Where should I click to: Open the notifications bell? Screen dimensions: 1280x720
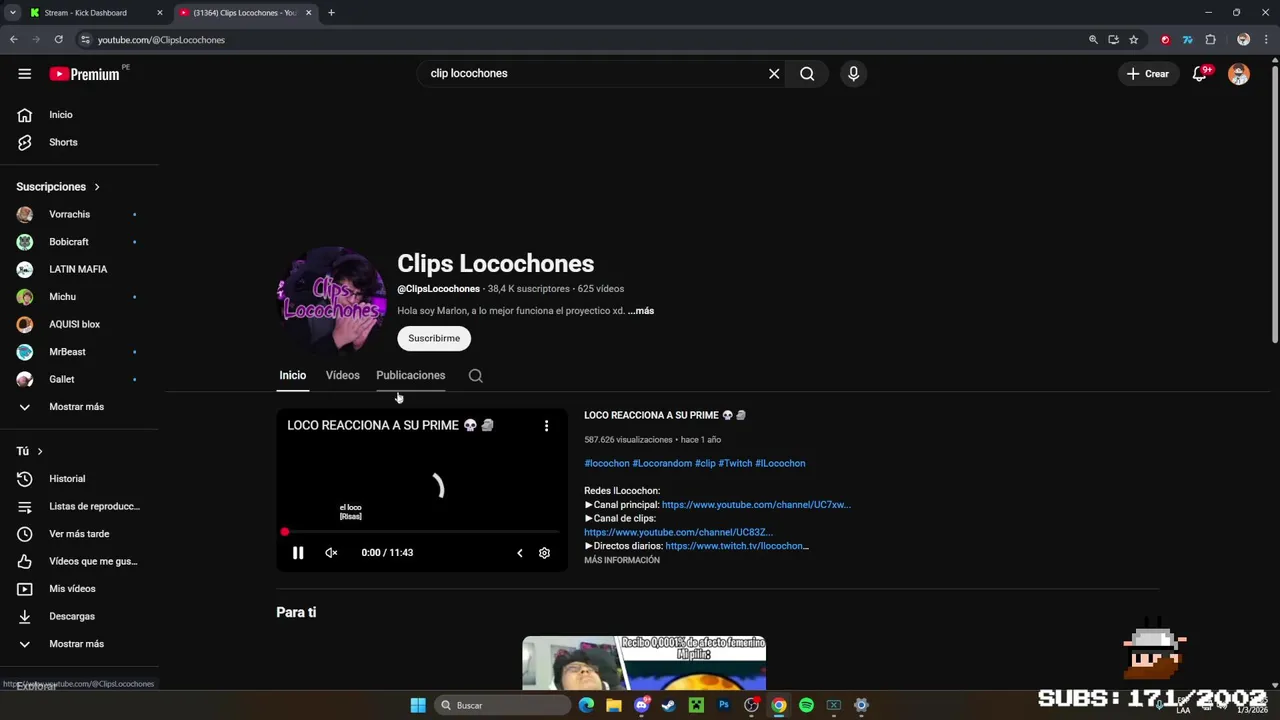(1200, 74)
